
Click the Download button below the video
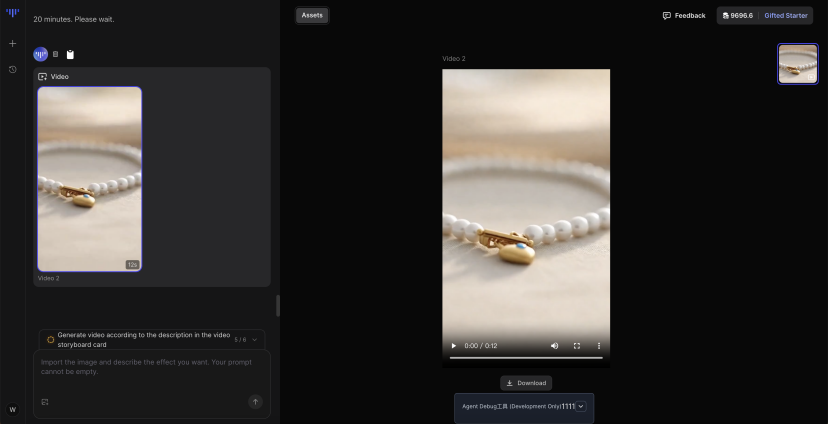click(x=526, y=383)
